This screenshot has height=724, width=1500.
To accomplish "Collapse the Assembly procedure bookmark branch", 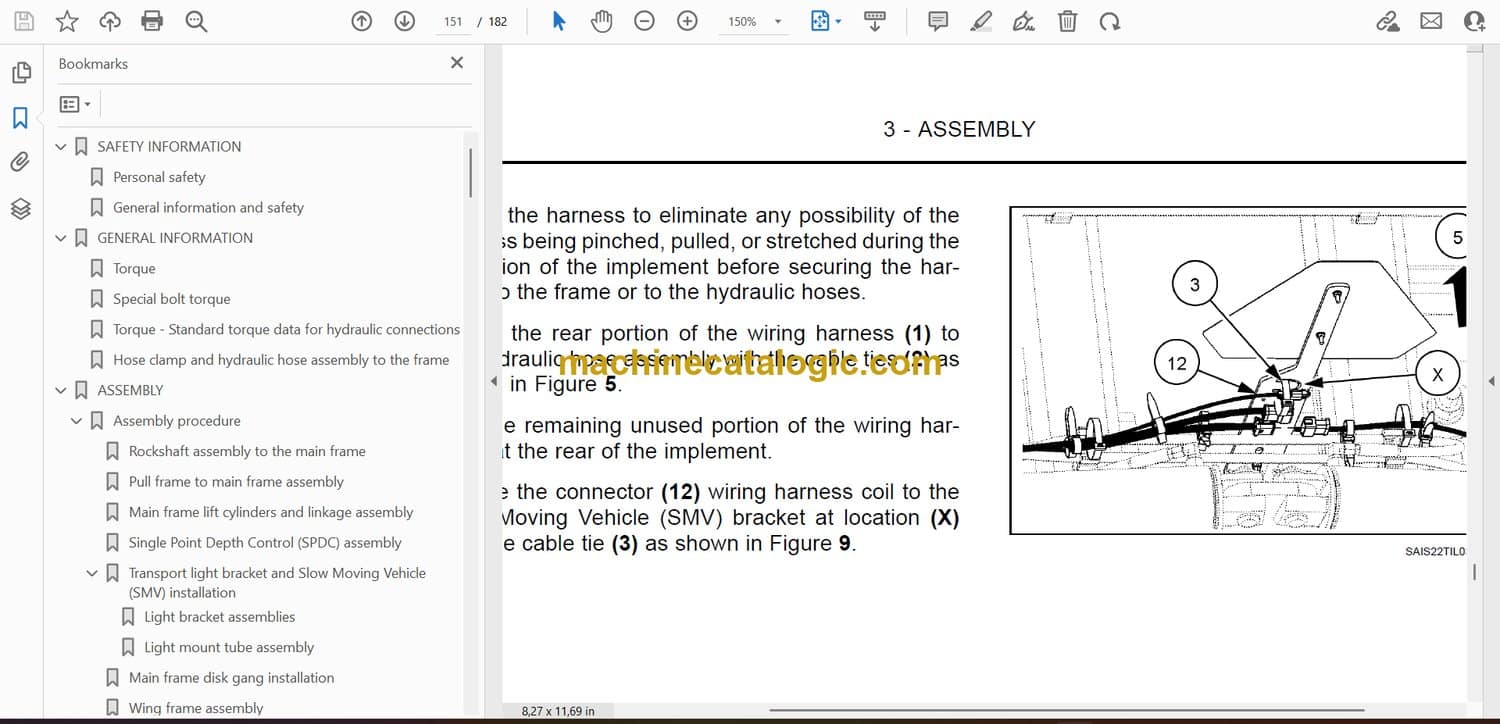I will 77,421.
